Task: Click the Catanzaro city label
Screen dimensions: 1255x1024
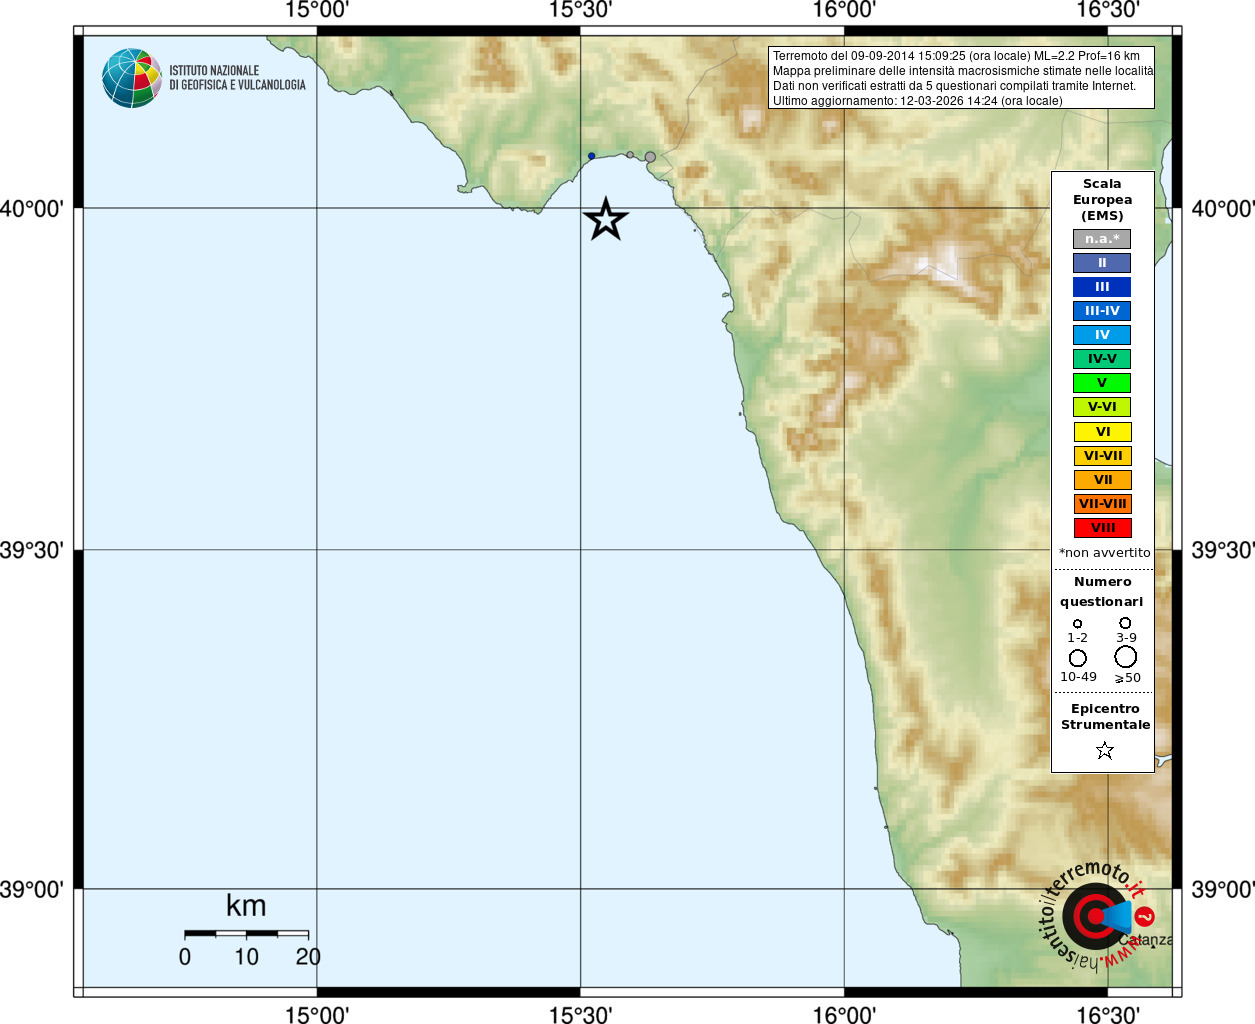Action: 1146,940
